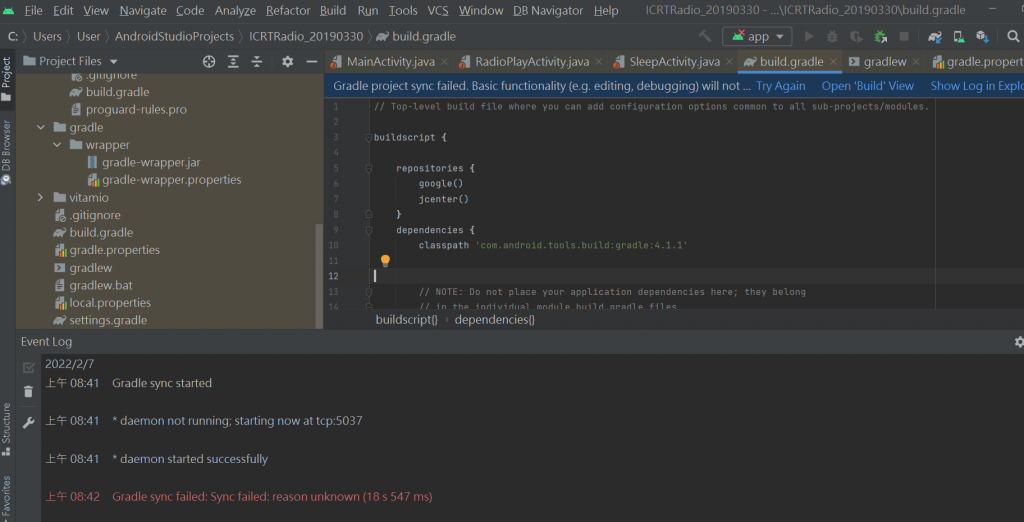Image resolution: width=1024 pixels, height=522 pixels.
Task: Click the Search Everywhere magnifier icon
Action: (1013, 37)
